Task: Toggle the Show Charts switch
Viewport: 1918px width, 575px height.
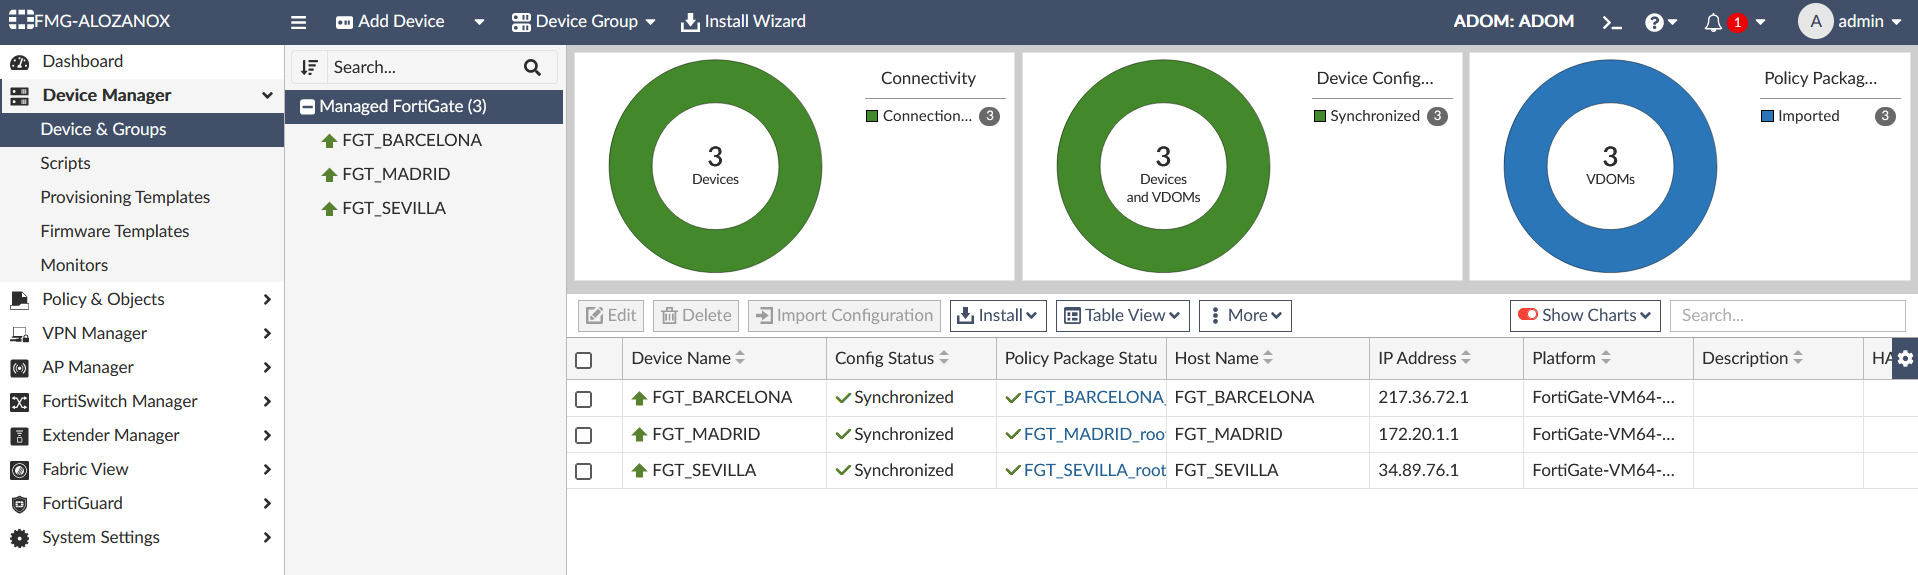Action: tap(1528, 315)
